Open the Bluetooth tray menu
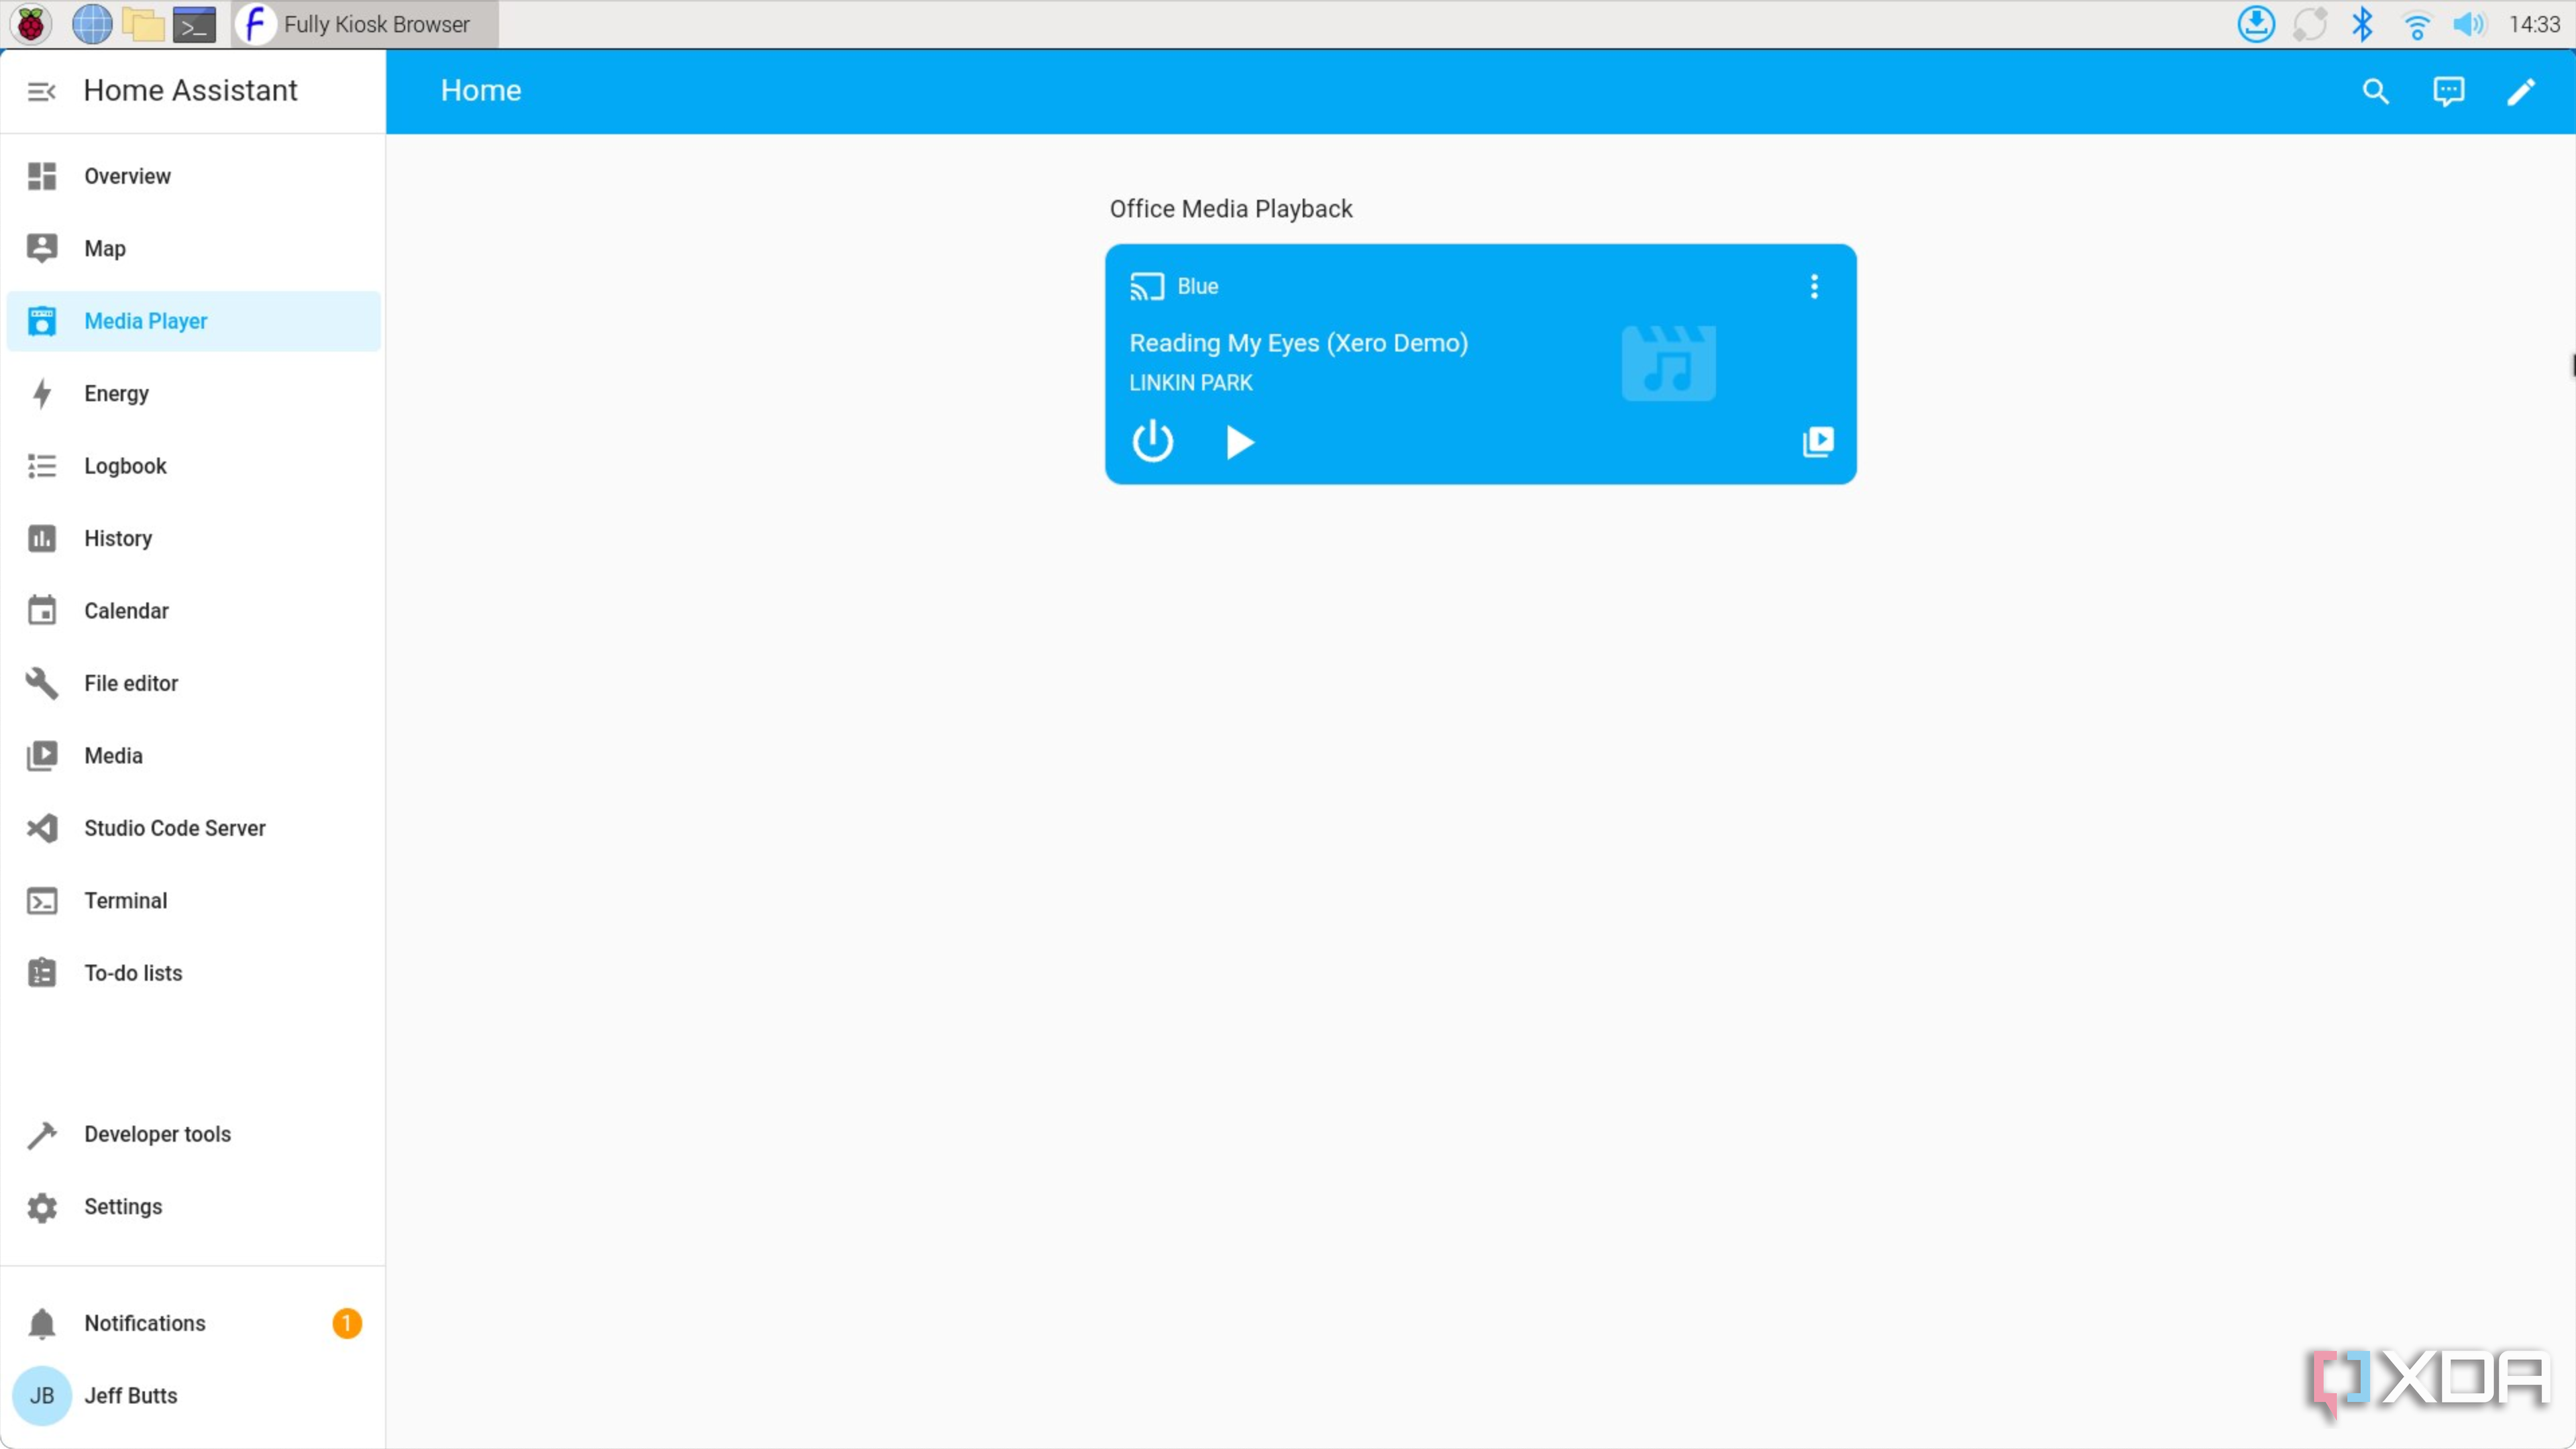The width and height of the screenshot is (2576, 1449). click(x=2362, y=24)
